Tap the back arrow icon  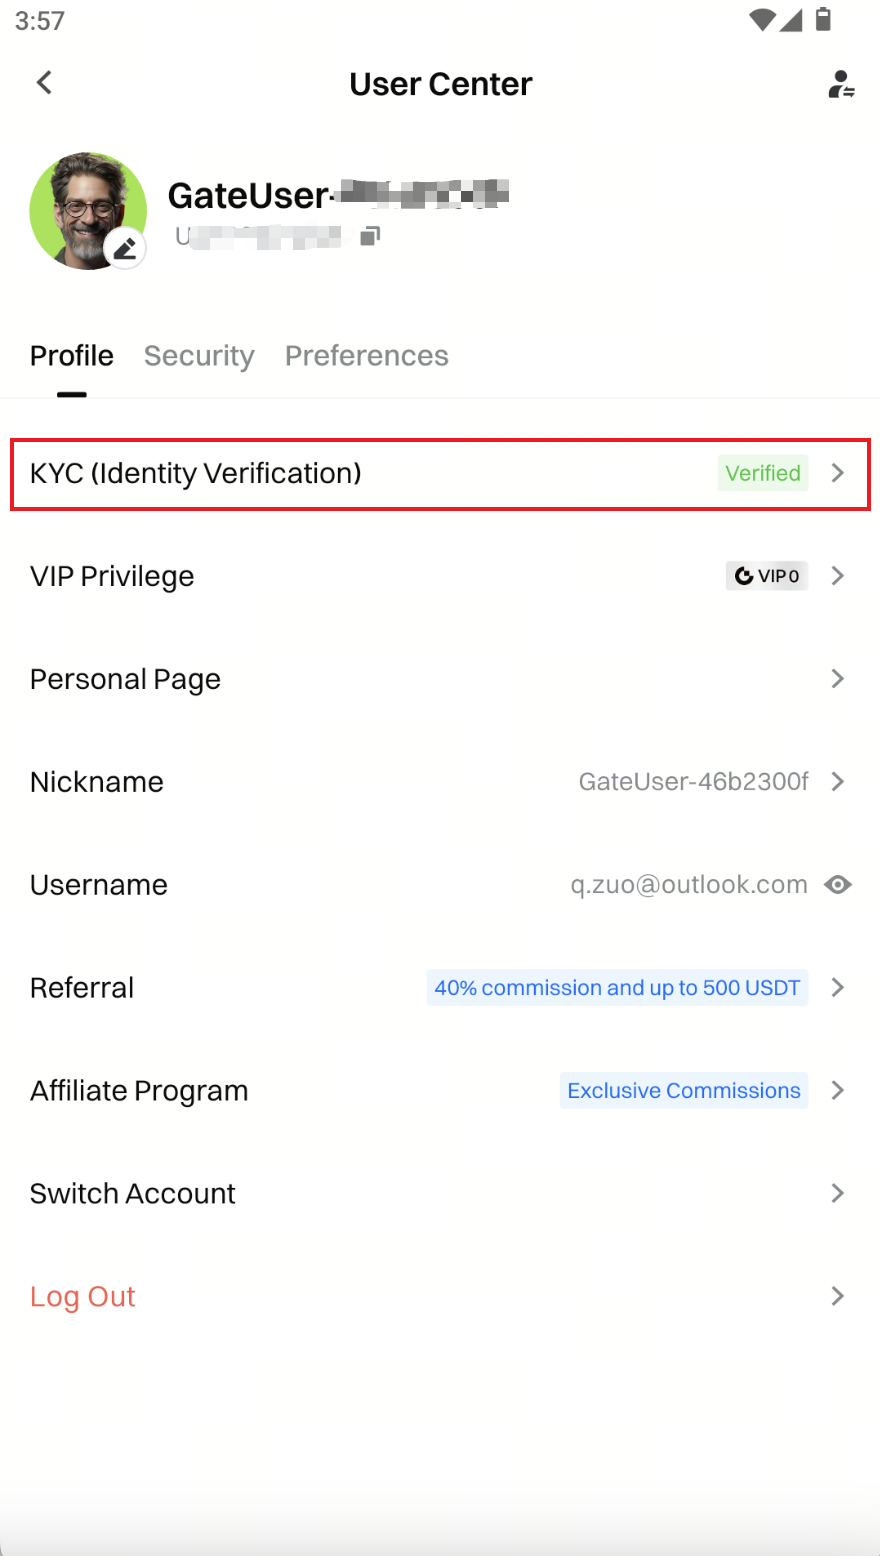pyautogui.click(x=44, y=83)
